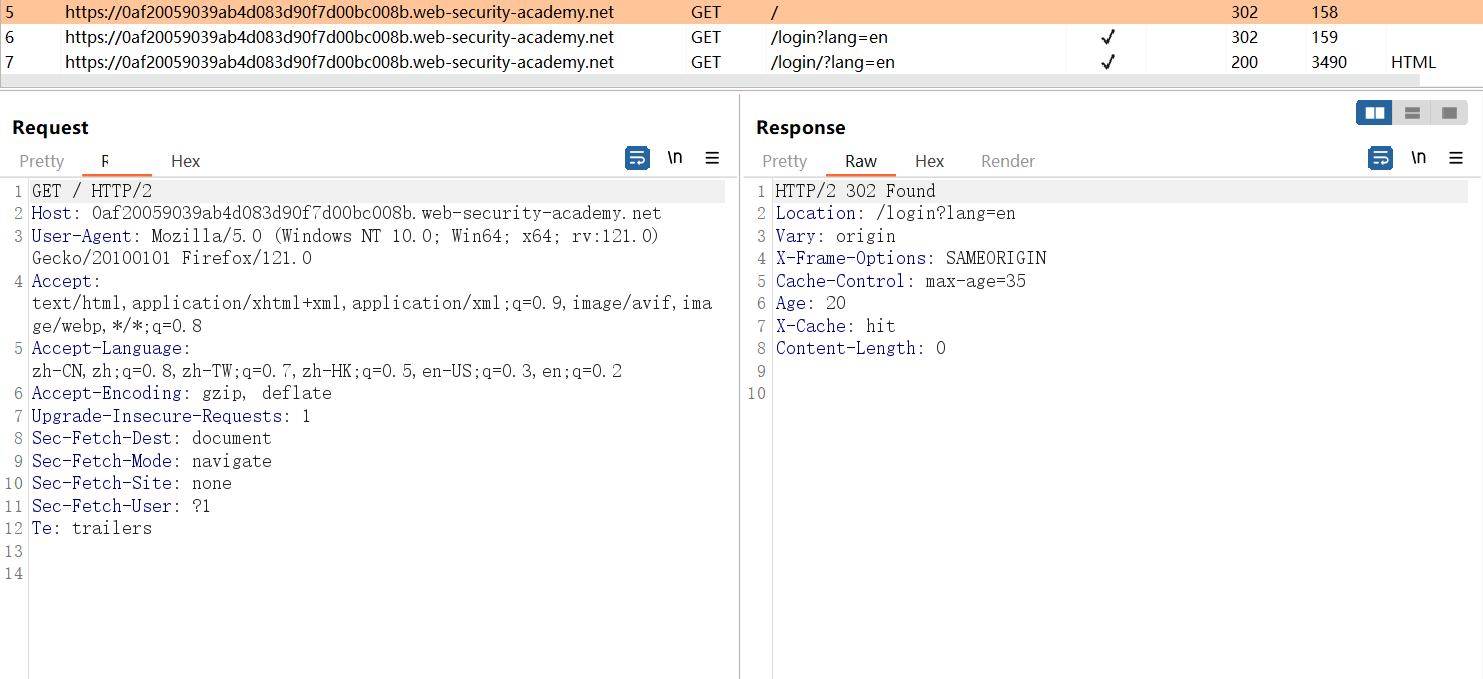Switch to top-bottom split layout view
Image resolution: width=1483 pixels, height=679 pixels.
click(x=1412, y=113)
